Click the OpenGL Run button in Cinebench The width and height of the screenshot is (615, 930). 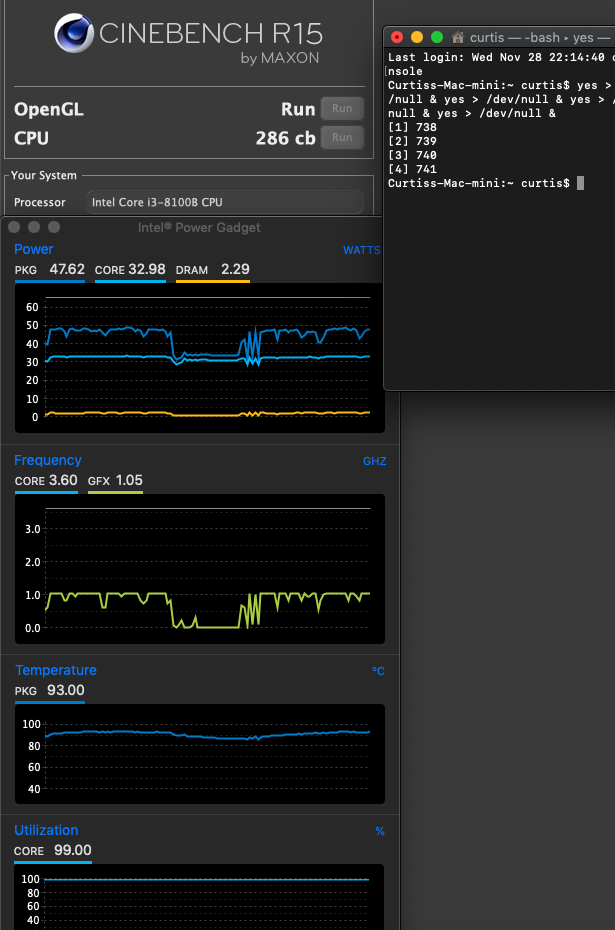pyautogui.click(x=342, y=109)
